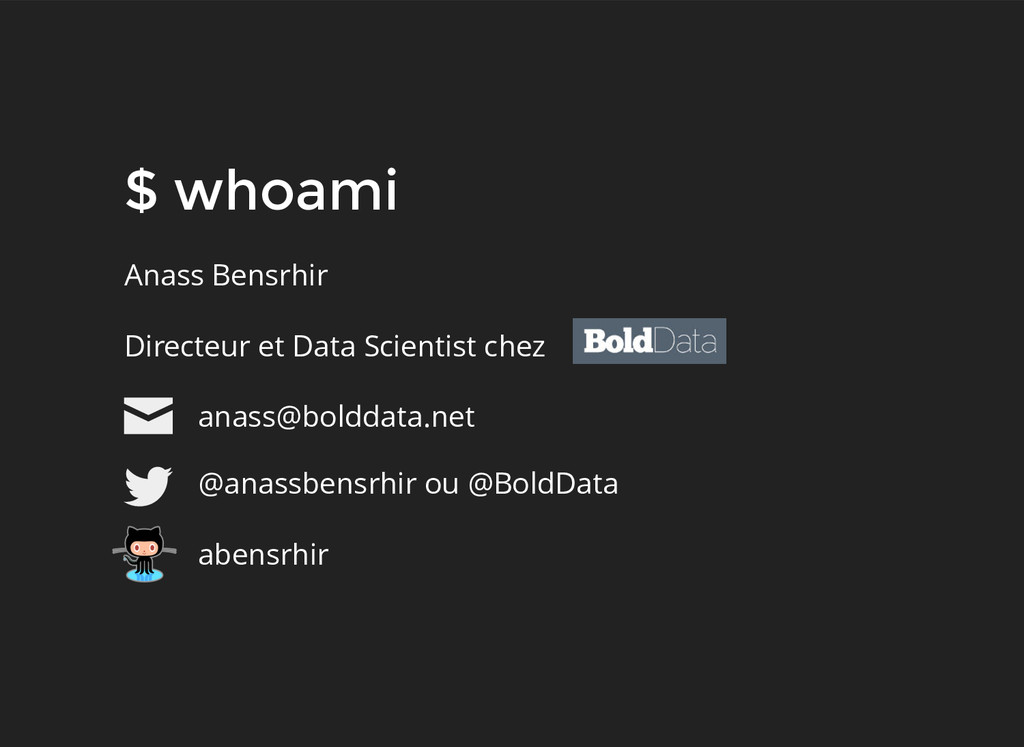Click the 'et' word in job title
The image size is (1024, 747).
[x=271, y=347]
